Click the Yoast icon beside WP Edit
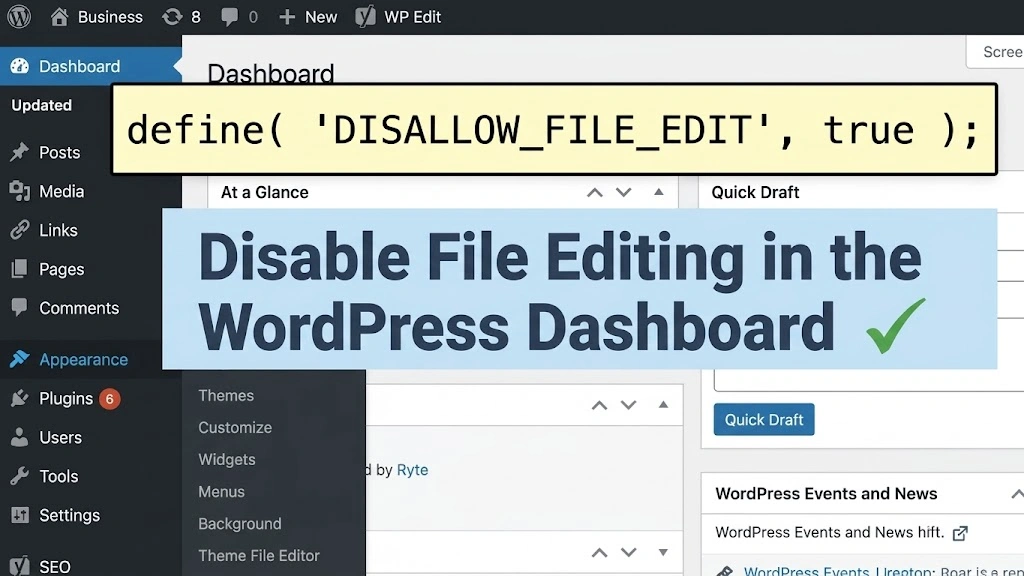1024x576 pixels. point(365,16)
